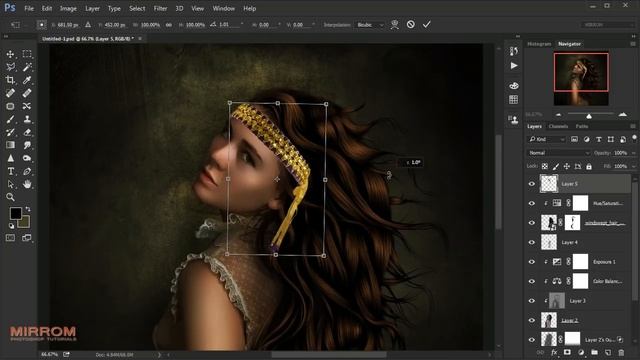Switch to the Paths tab
Image resolution: width=640 pixels, height=360 pixels.
tap(582, 127)
